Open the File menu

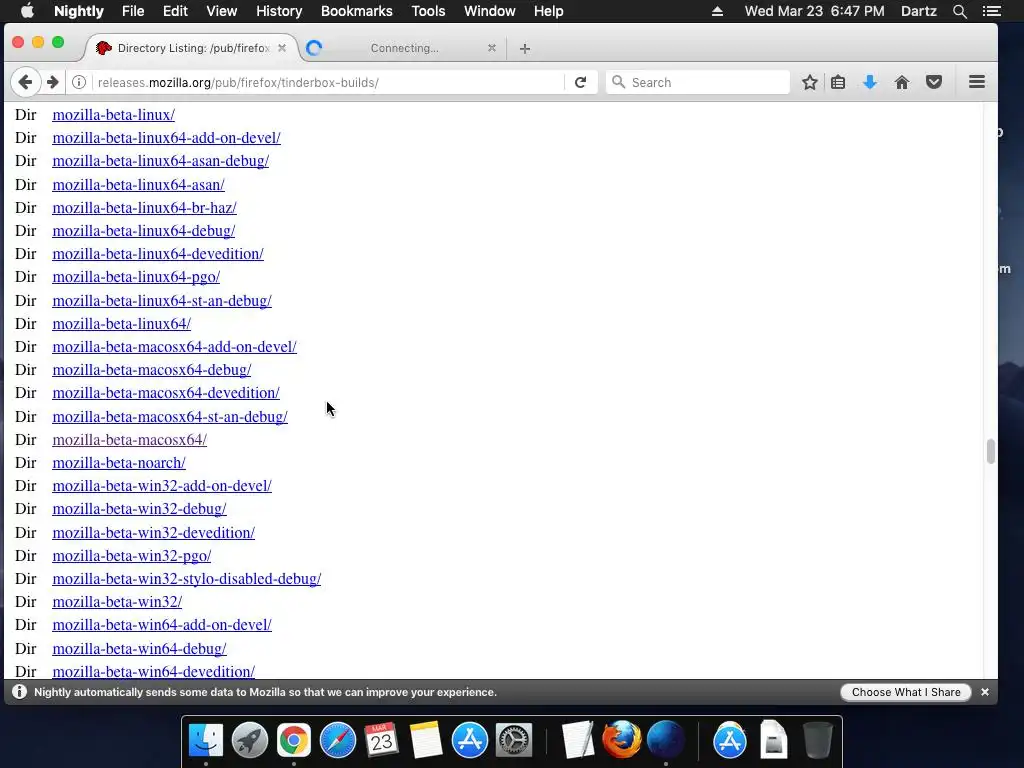tap(133, 11)
